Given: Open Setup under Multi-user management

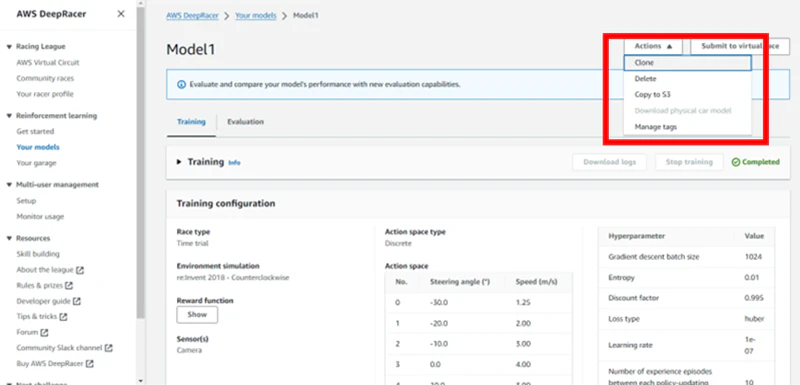Looking at the screenshot, I should 26,201.
